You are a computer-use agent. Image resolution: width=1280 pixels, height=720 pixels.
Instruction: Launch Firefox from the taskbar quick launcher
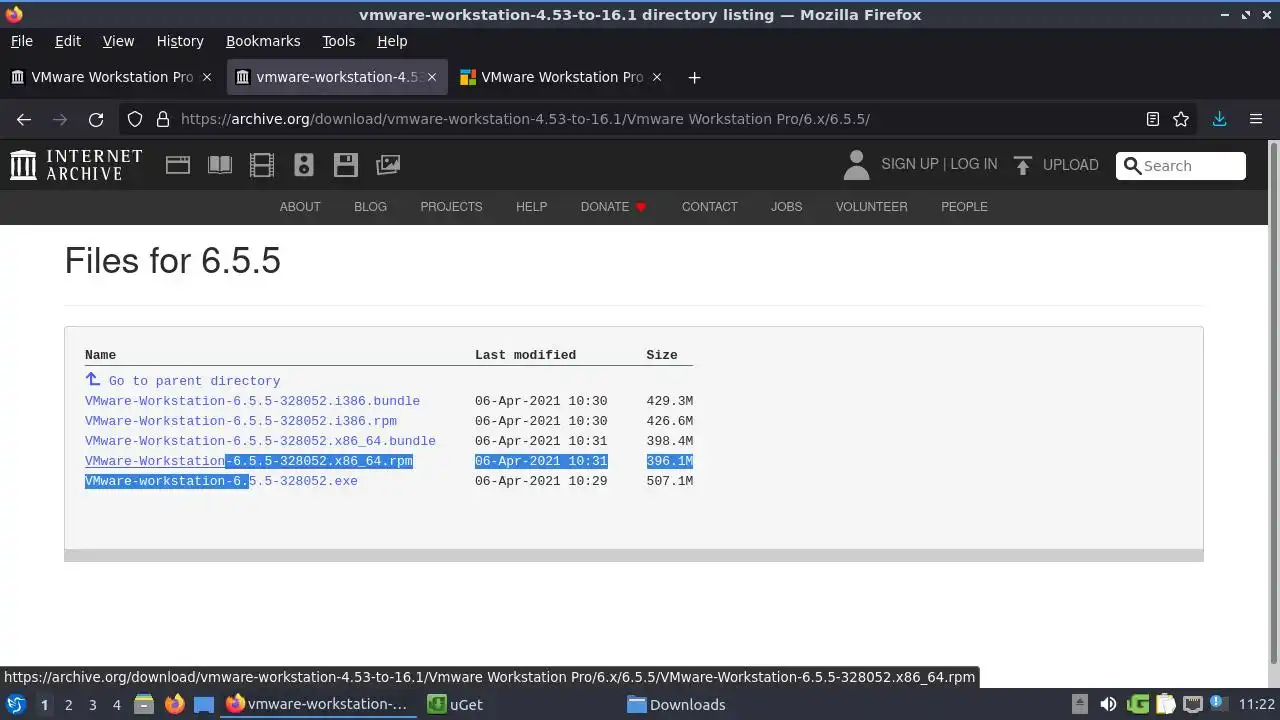(174, 704)
